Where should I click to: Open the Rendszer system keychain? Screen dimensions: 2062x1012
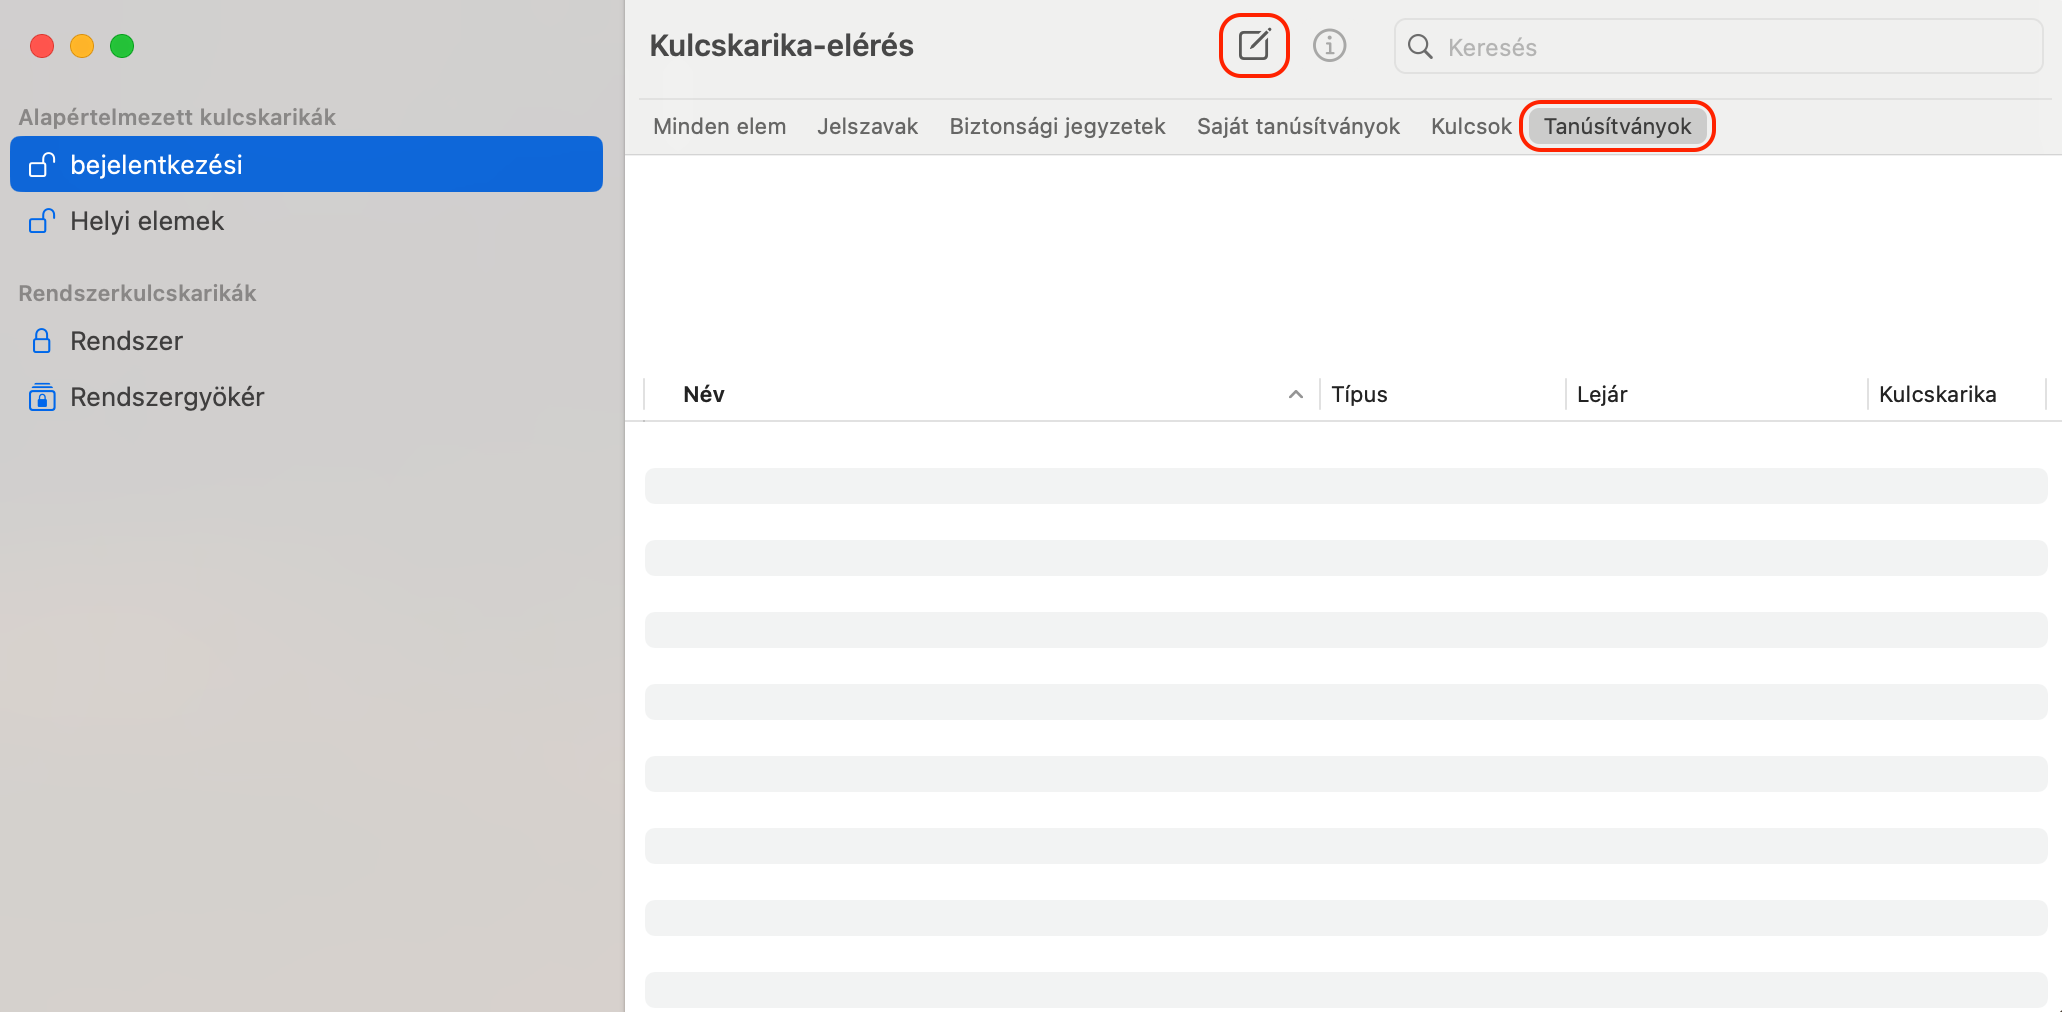tap(126, 340)
